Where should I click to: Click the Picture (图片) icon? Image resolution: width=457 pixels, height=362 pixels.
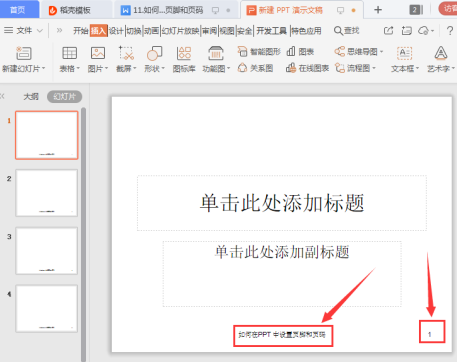[x=98, y=53]
